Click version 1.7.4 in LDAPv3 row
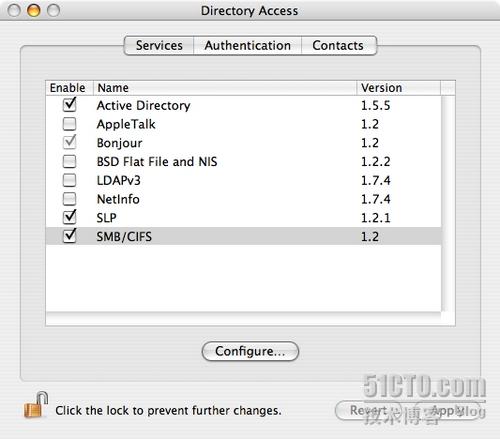 tap(375, 180)
